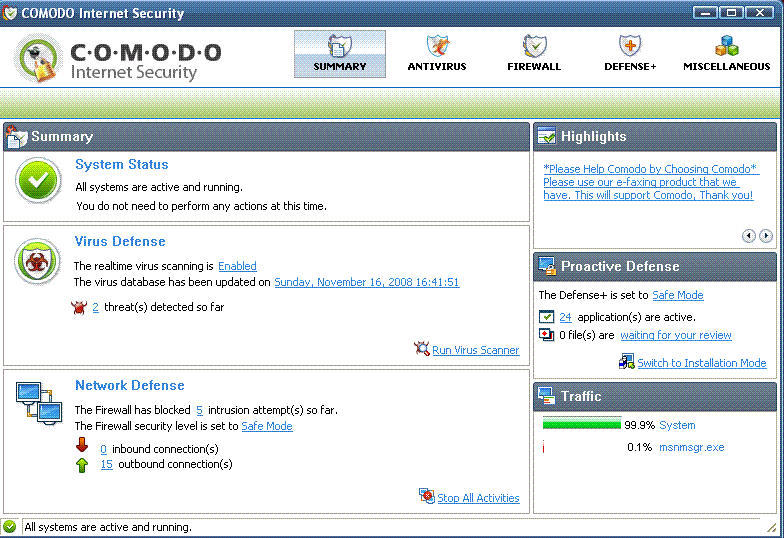Click the Switch to Installation Mode icon
The image size is (784, 538).
626,362
